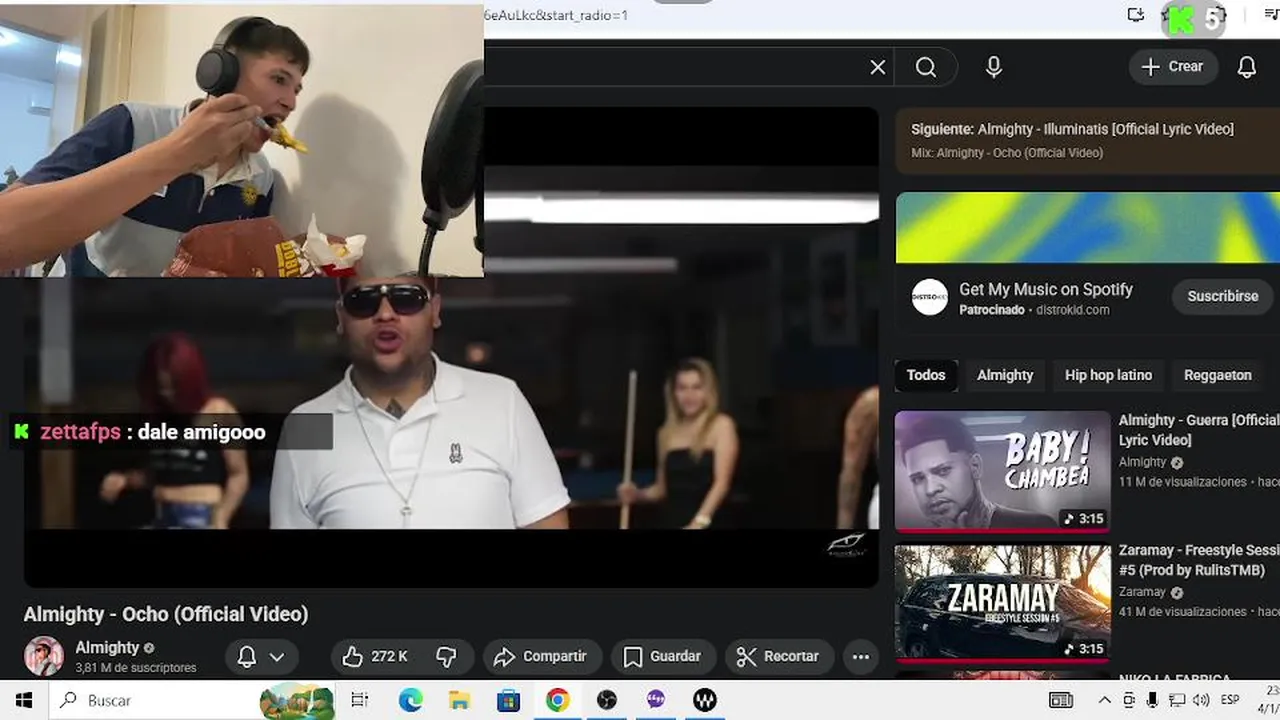The width and height of the screenshot is (1280, 720).
Task: Expand hidden system tray icons chevron
Action: pos(1104,701)
